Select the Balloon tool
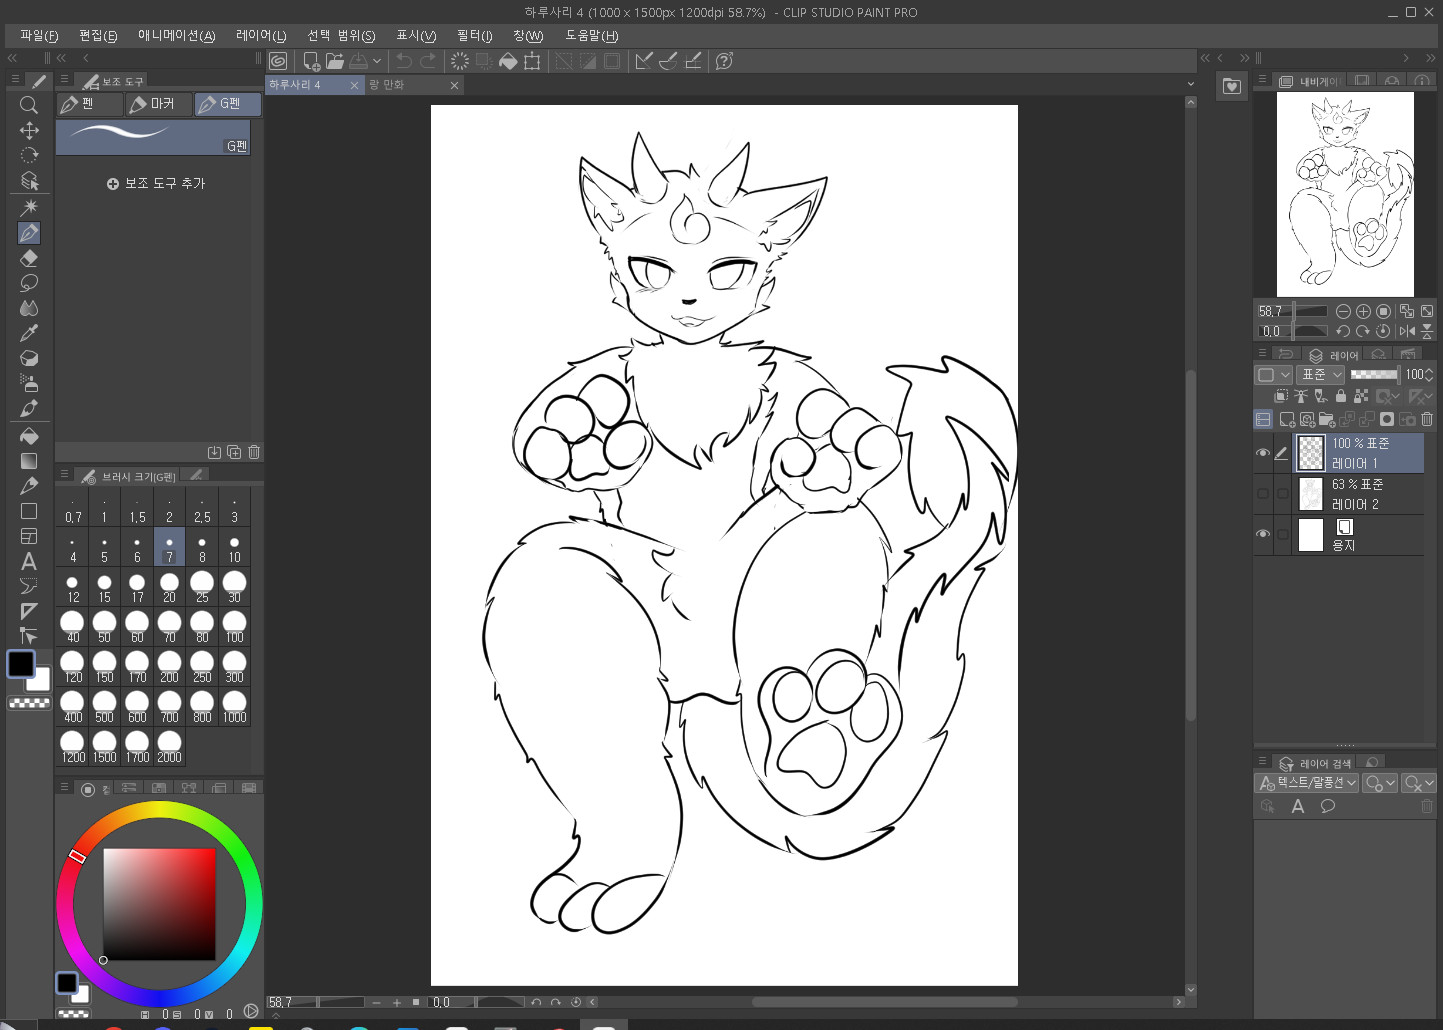 29,586
